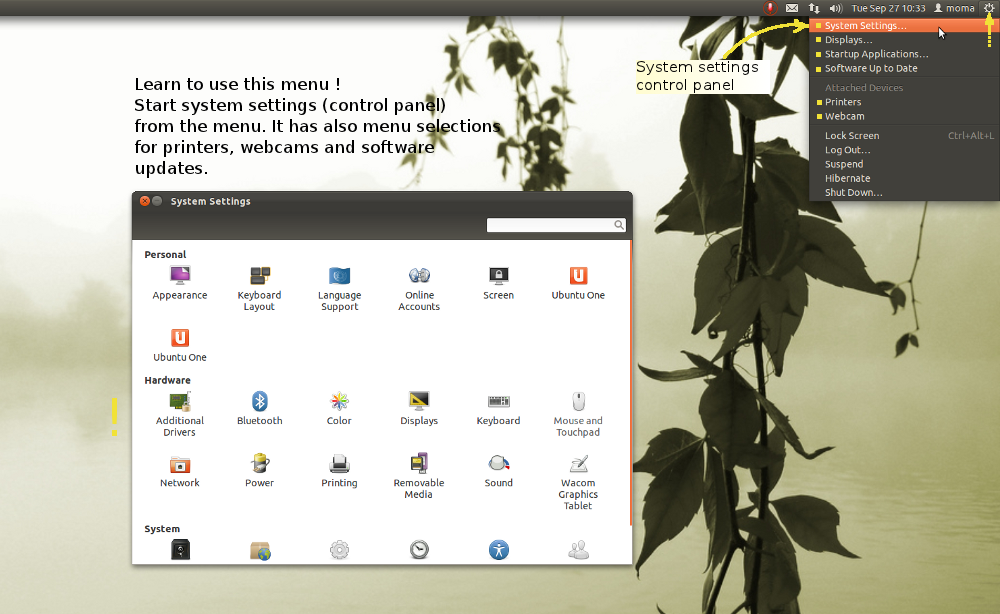The width and height of the screenshot is (1000, 614).
Task: Click the blue accessibility icon in System section
Action: tap(499, 550)
